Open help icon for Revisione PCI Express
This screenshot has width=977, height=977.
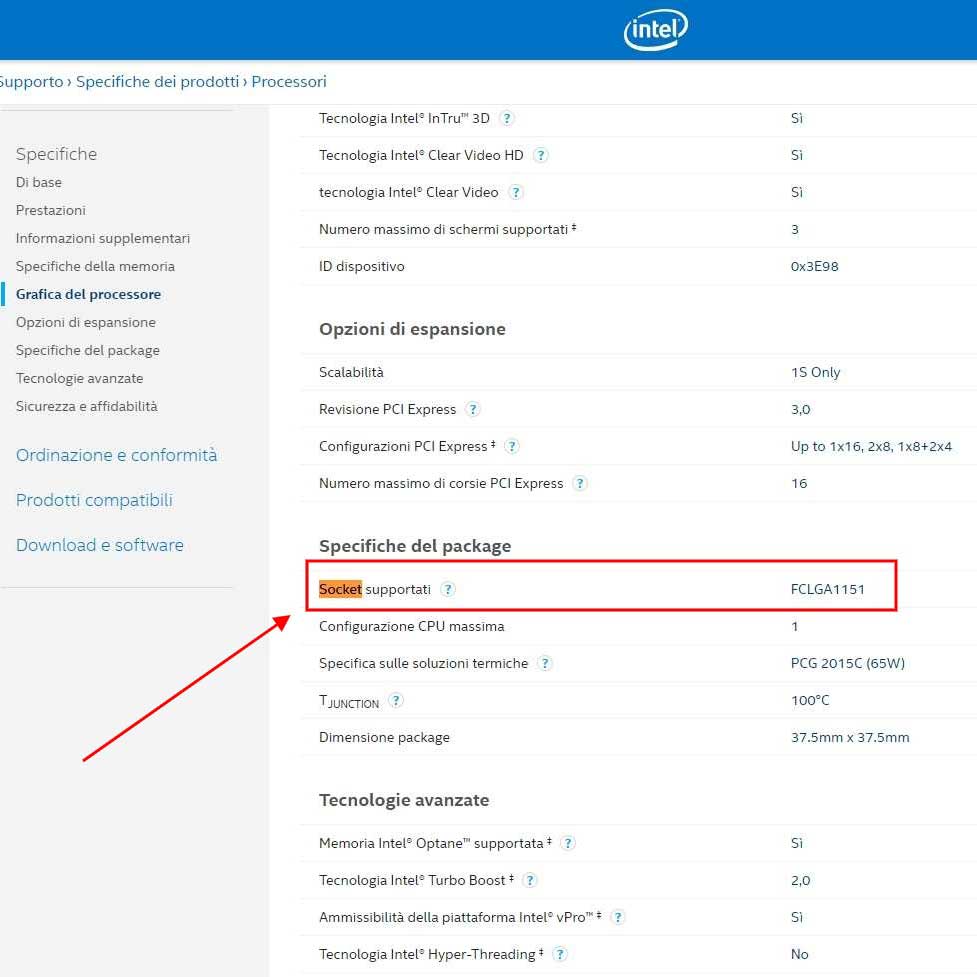point(473,409)
